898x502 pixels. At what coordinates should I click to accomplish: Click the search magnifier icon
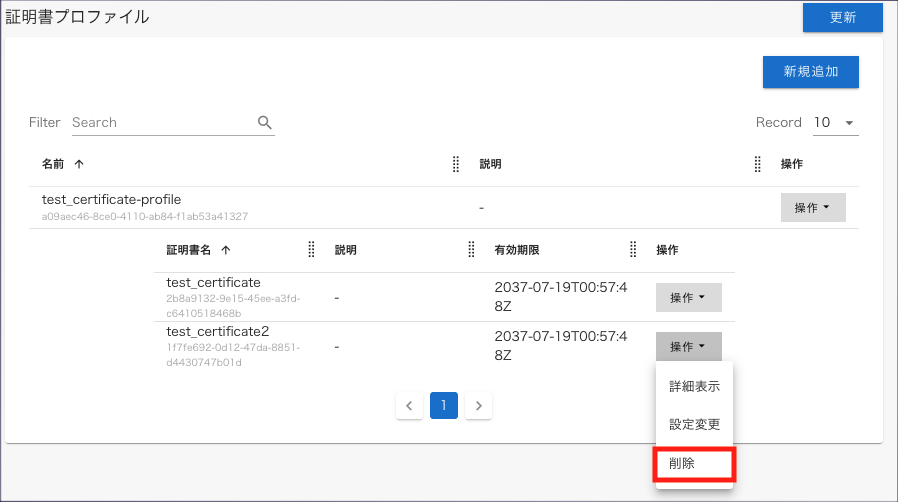coord(265,122)
